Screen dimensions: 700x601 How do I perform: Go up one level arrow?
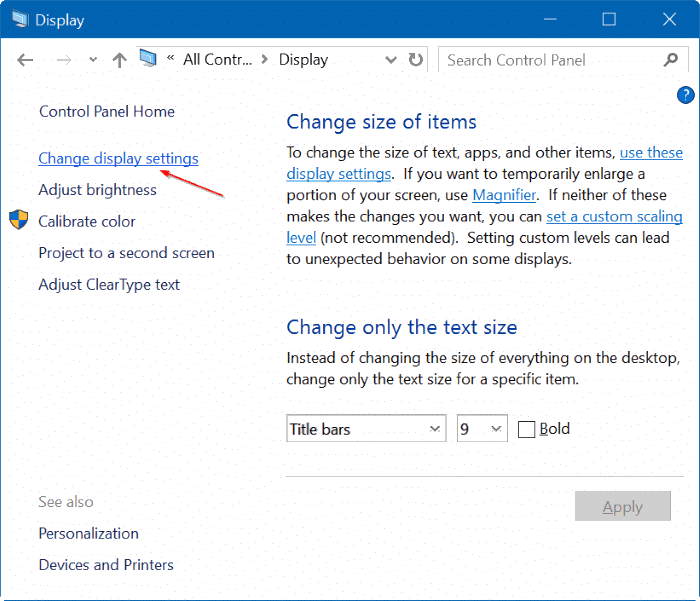pos(119,60)
